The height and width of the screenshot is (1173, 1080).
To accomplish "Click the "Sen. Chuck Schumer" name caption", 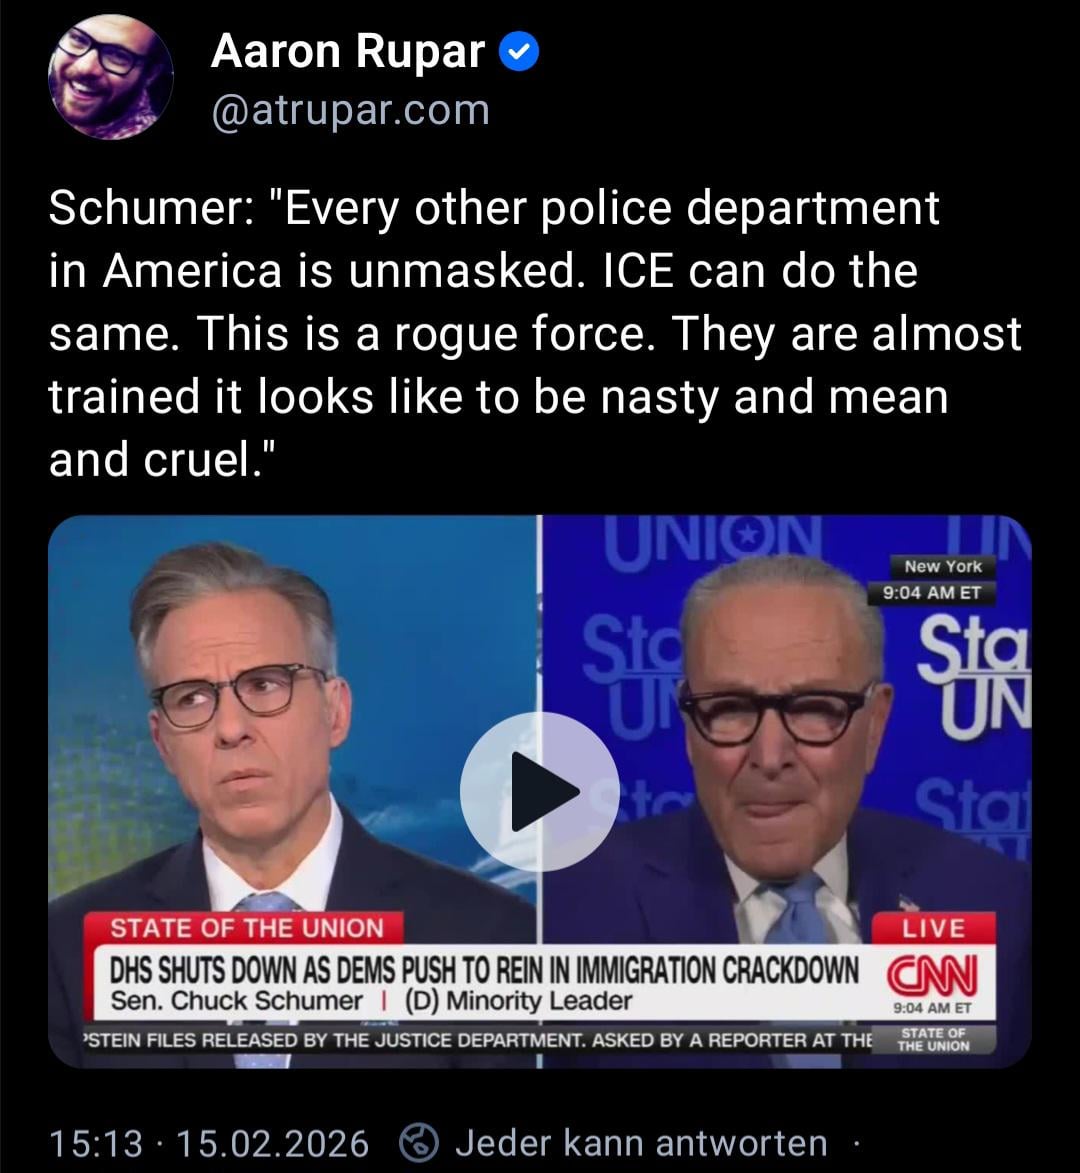I will click(236, 1001).
